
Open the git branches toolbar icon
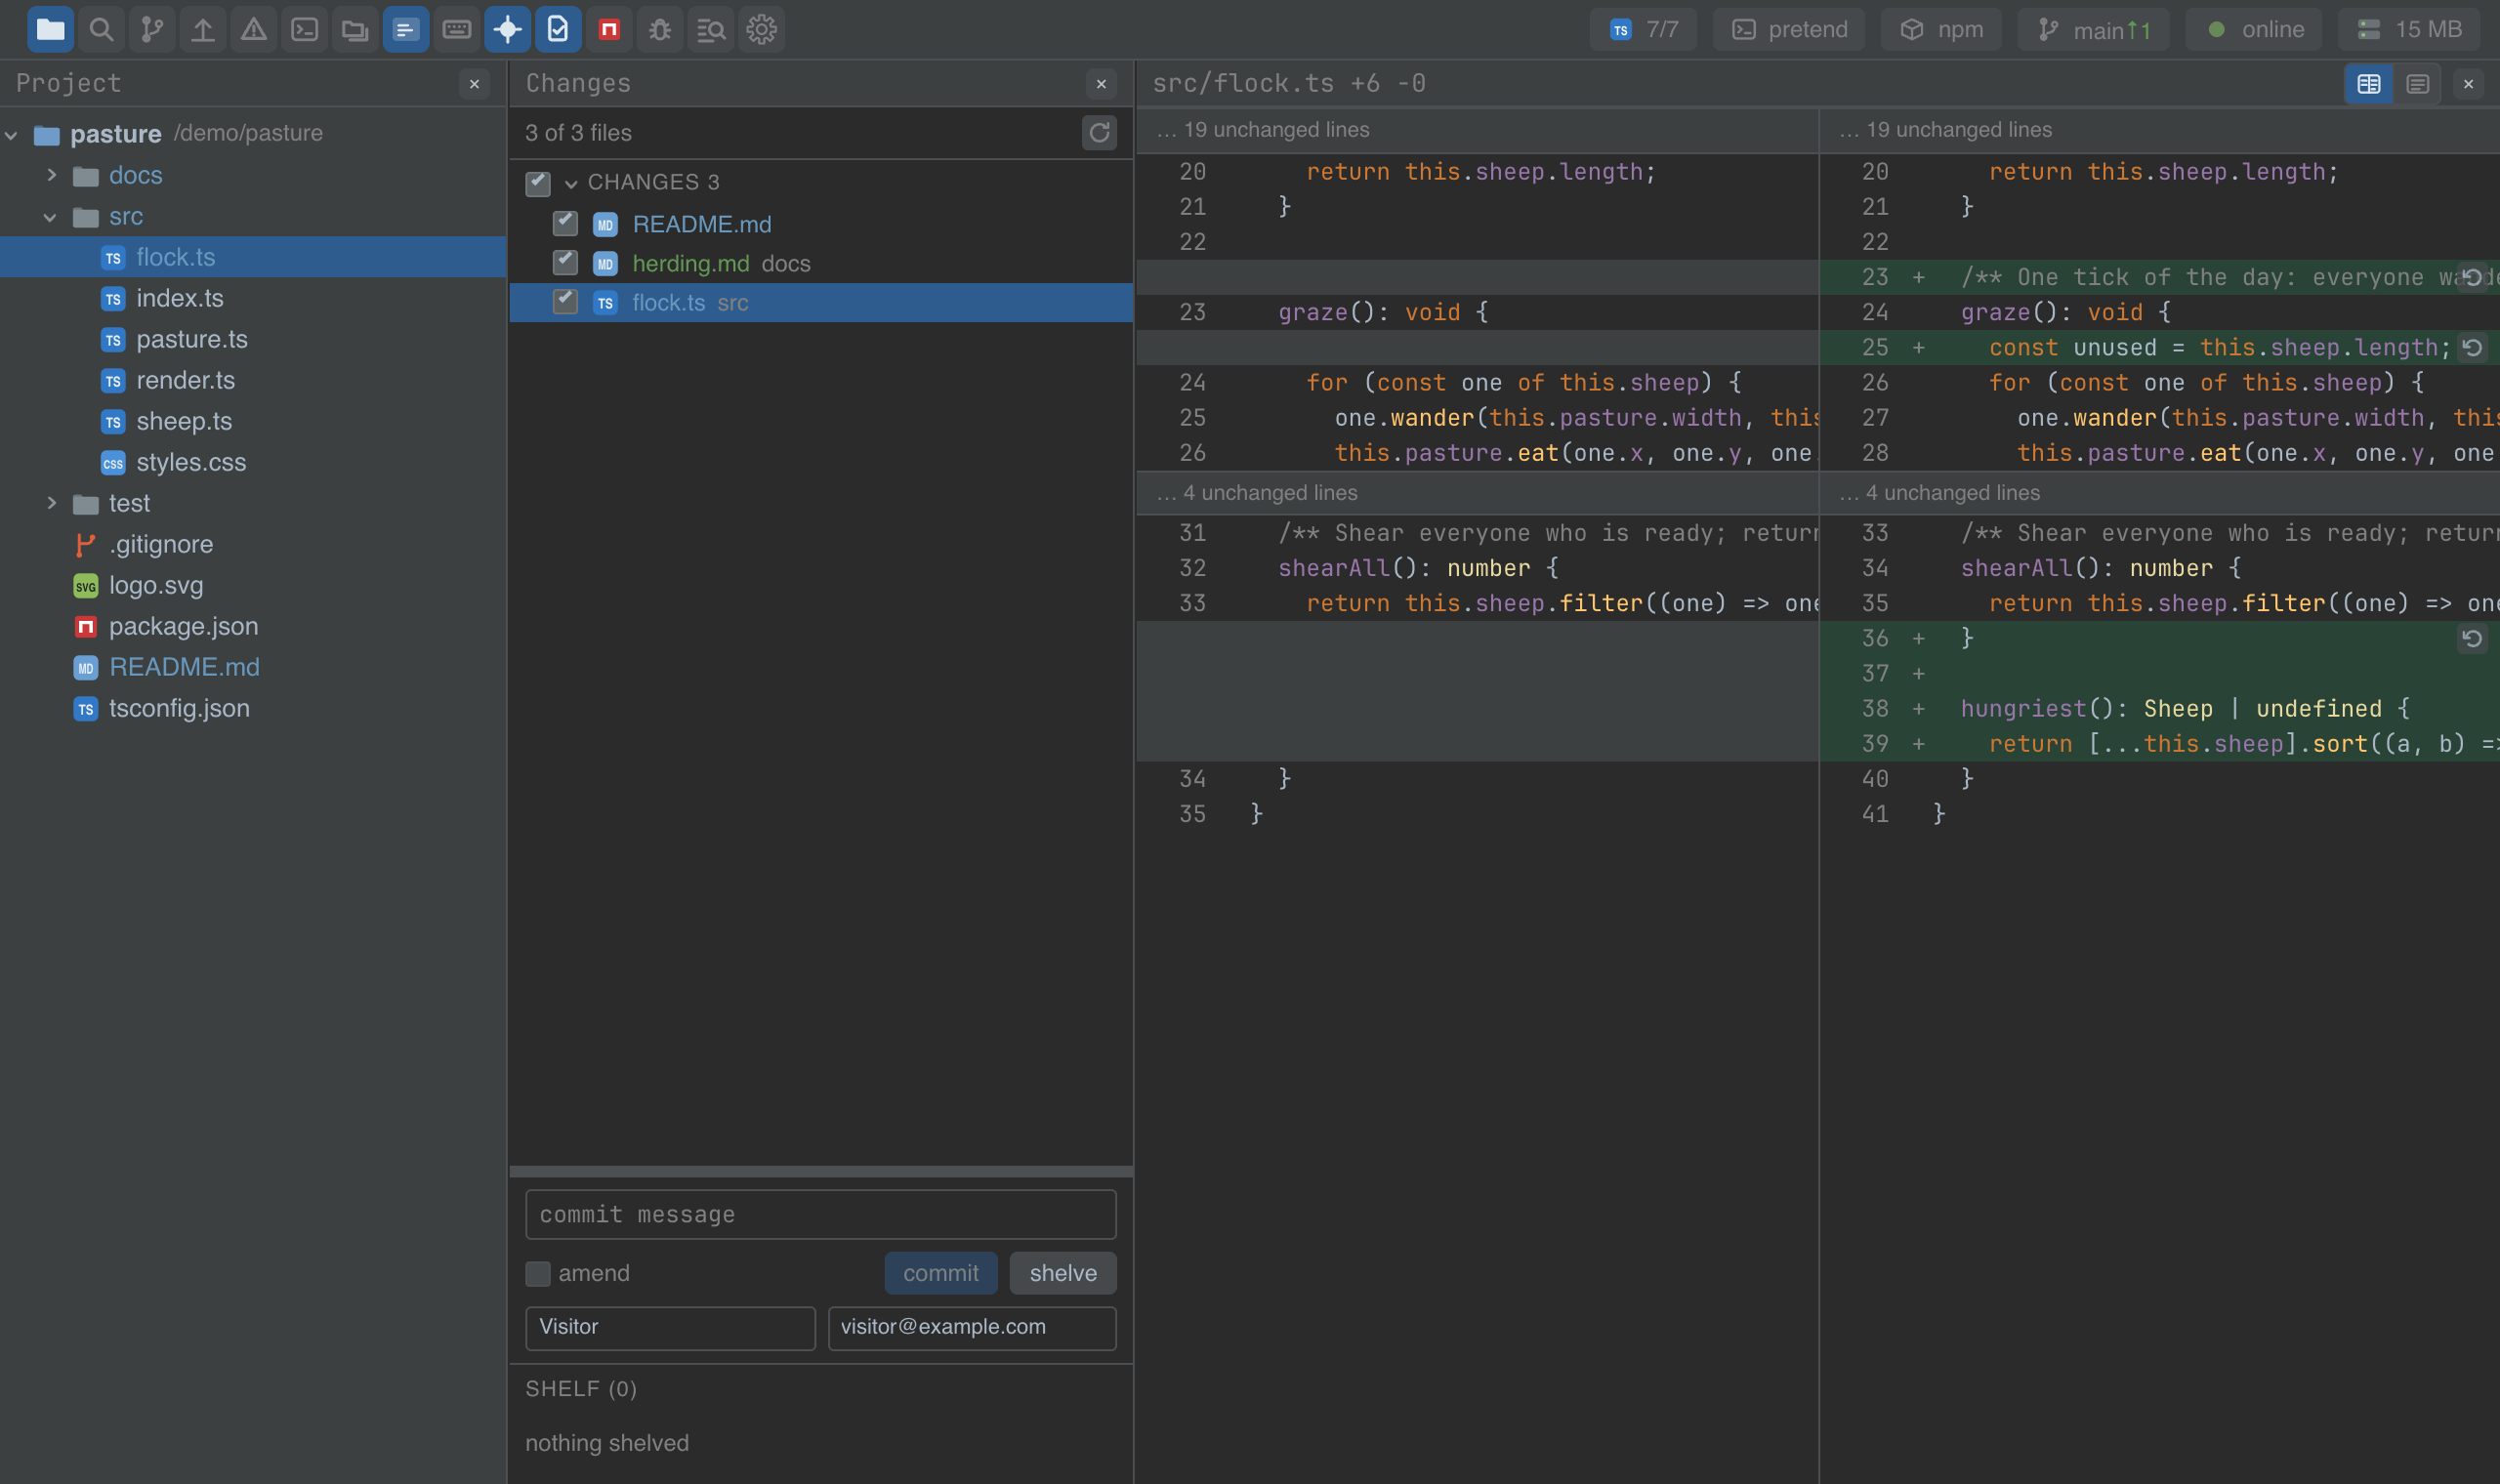click(152, 29)
